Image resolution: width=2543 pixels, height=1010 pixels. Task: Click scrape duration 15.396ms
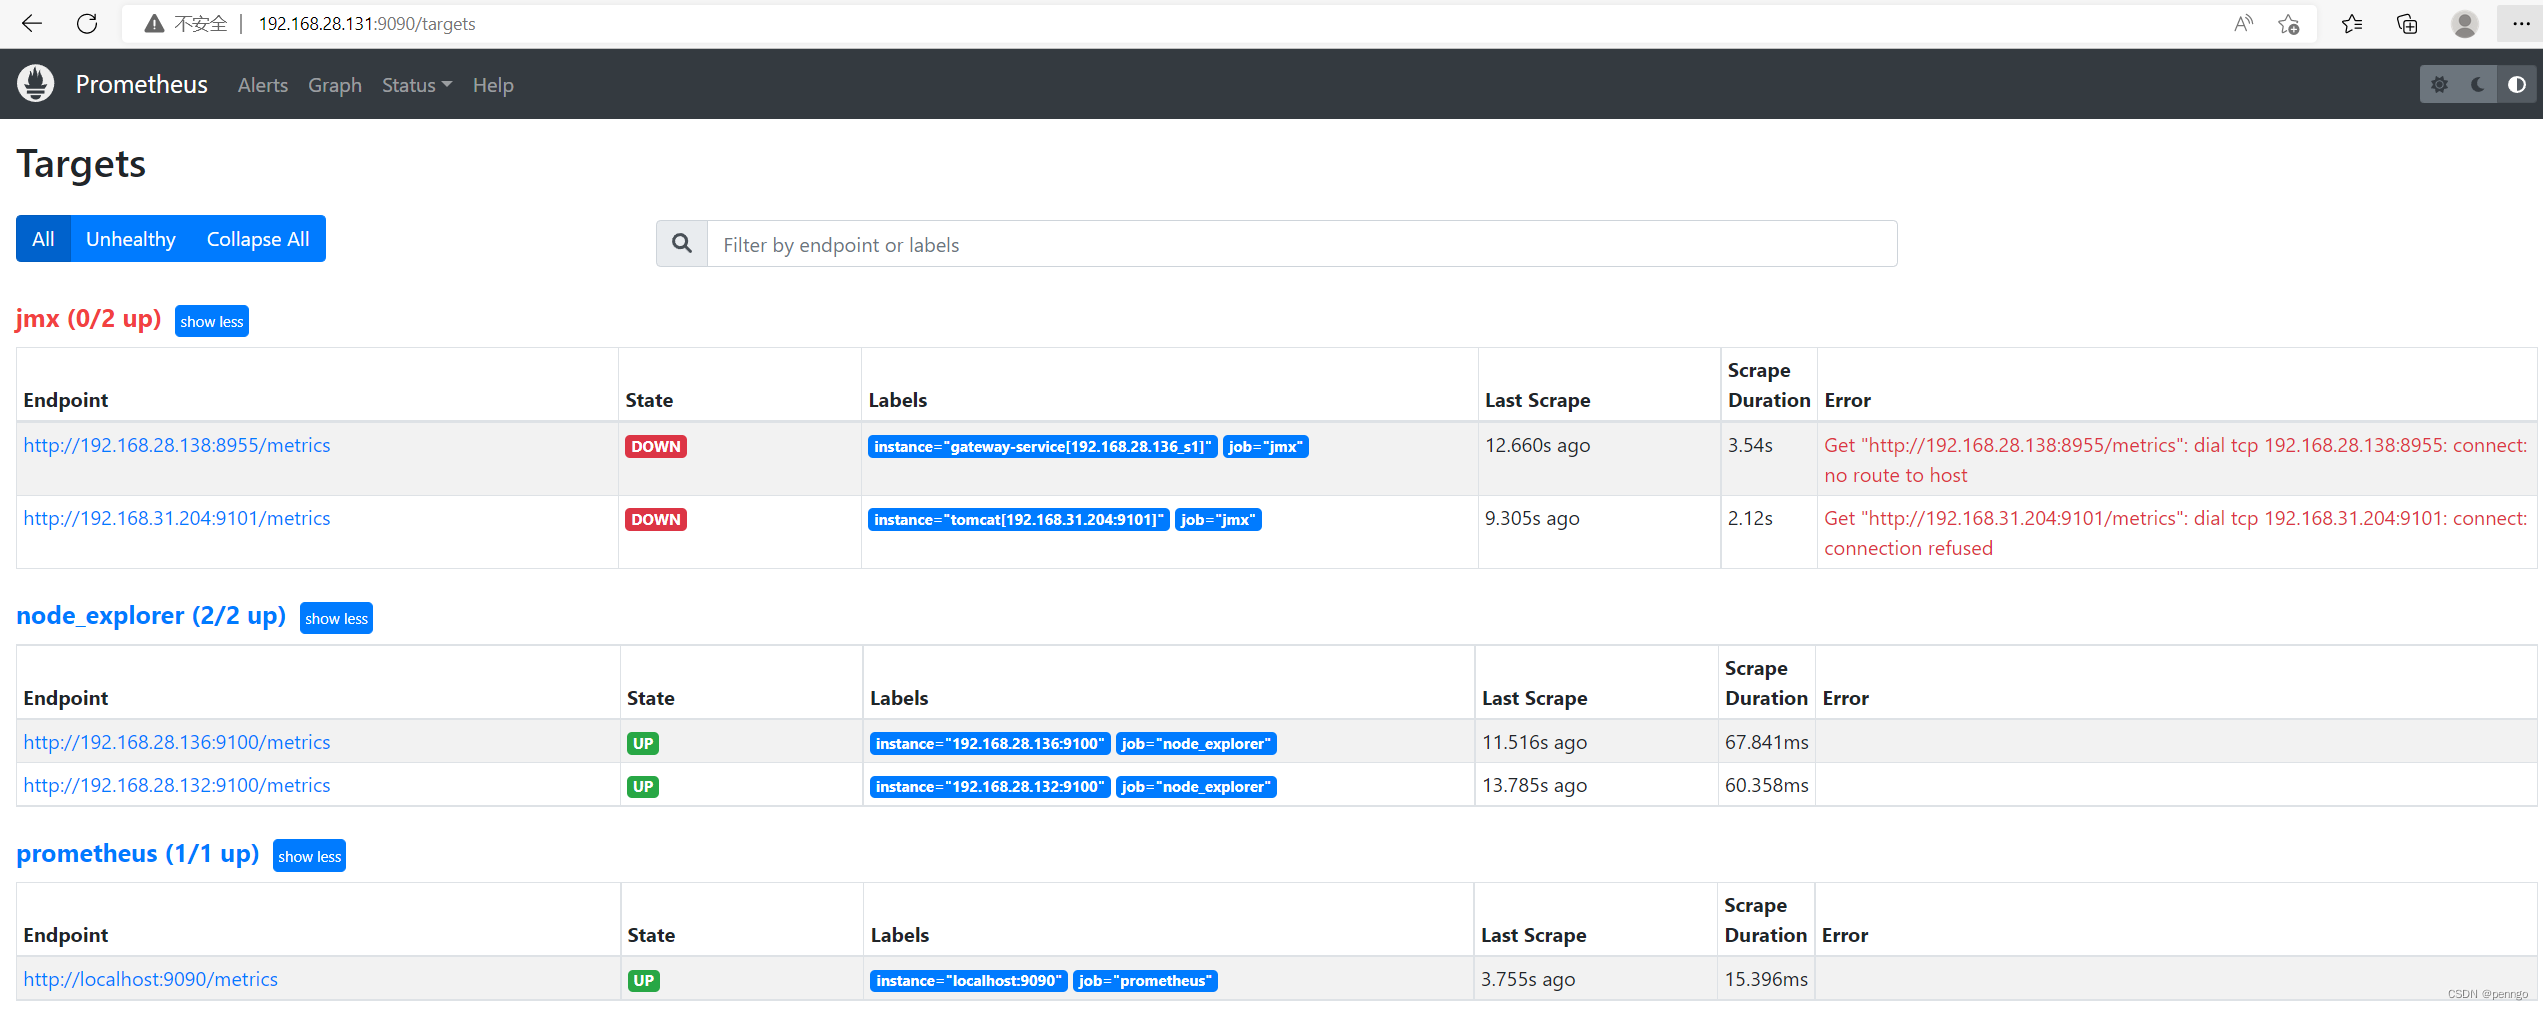tap(1766, 980)
